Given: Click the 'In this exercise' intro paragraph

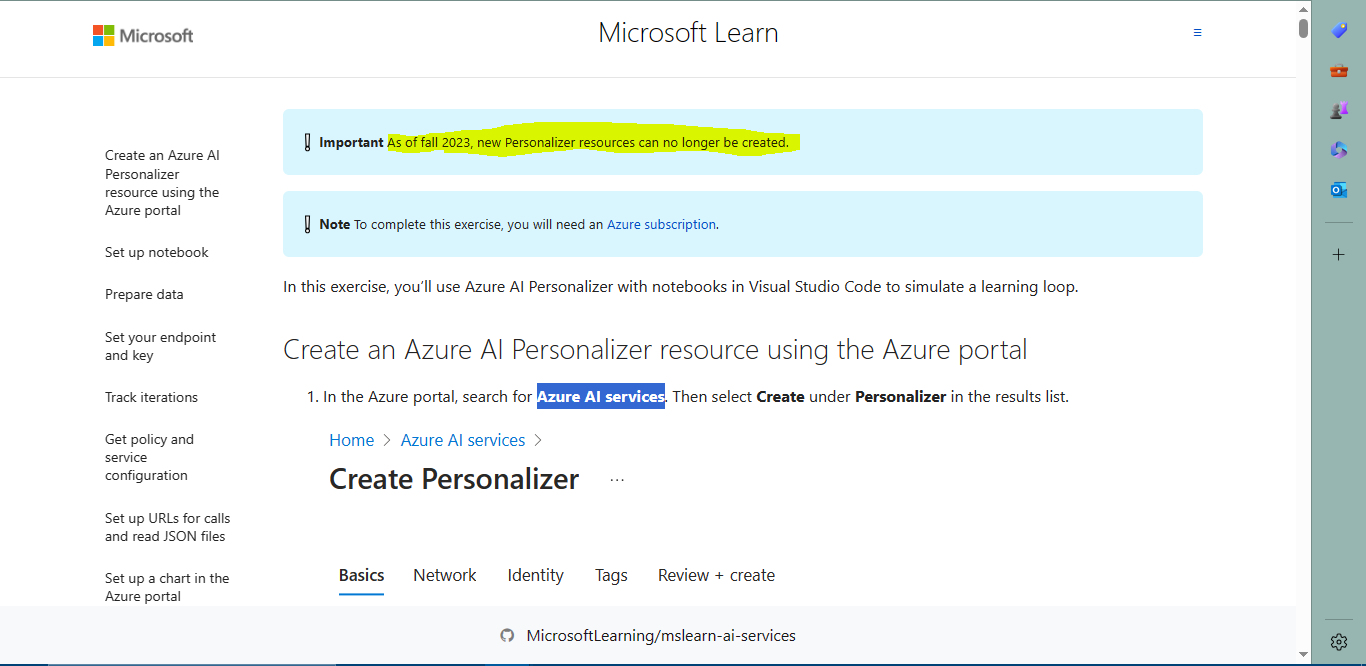Looking at the screenshot, I should (680, 287).
